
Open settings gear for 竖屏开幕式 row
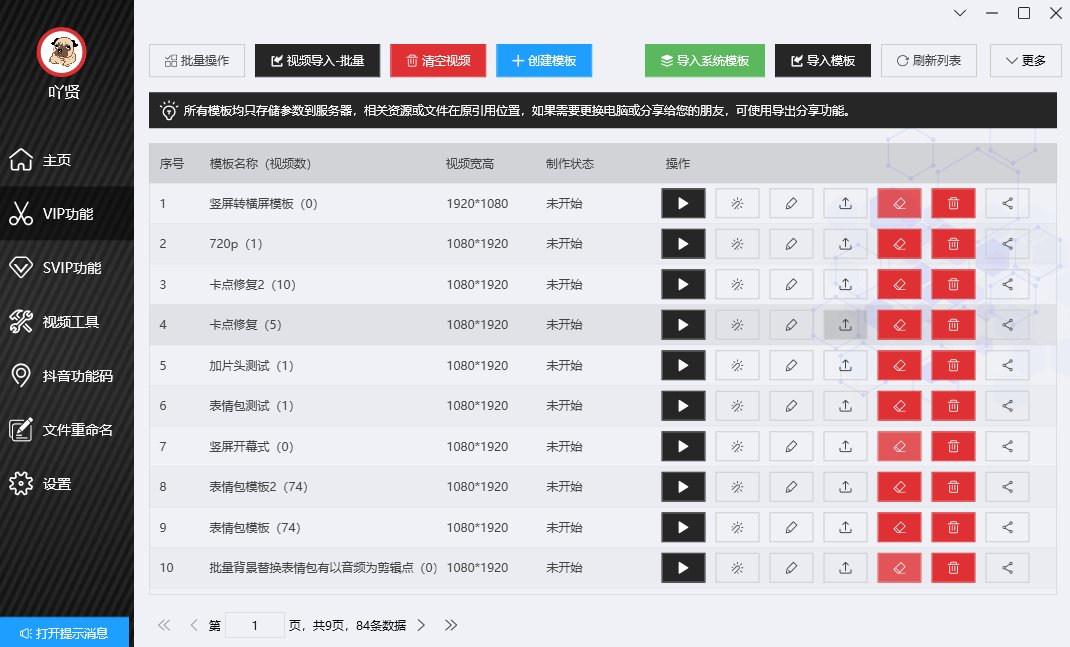pos(737,446)
